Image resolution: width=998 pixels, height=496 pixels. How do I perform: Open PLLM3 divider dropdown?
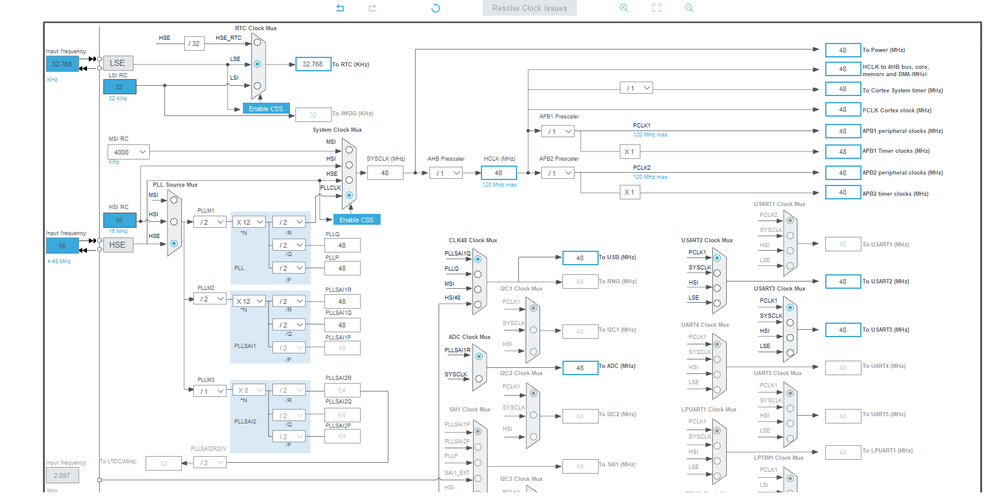tap(210, 391)
